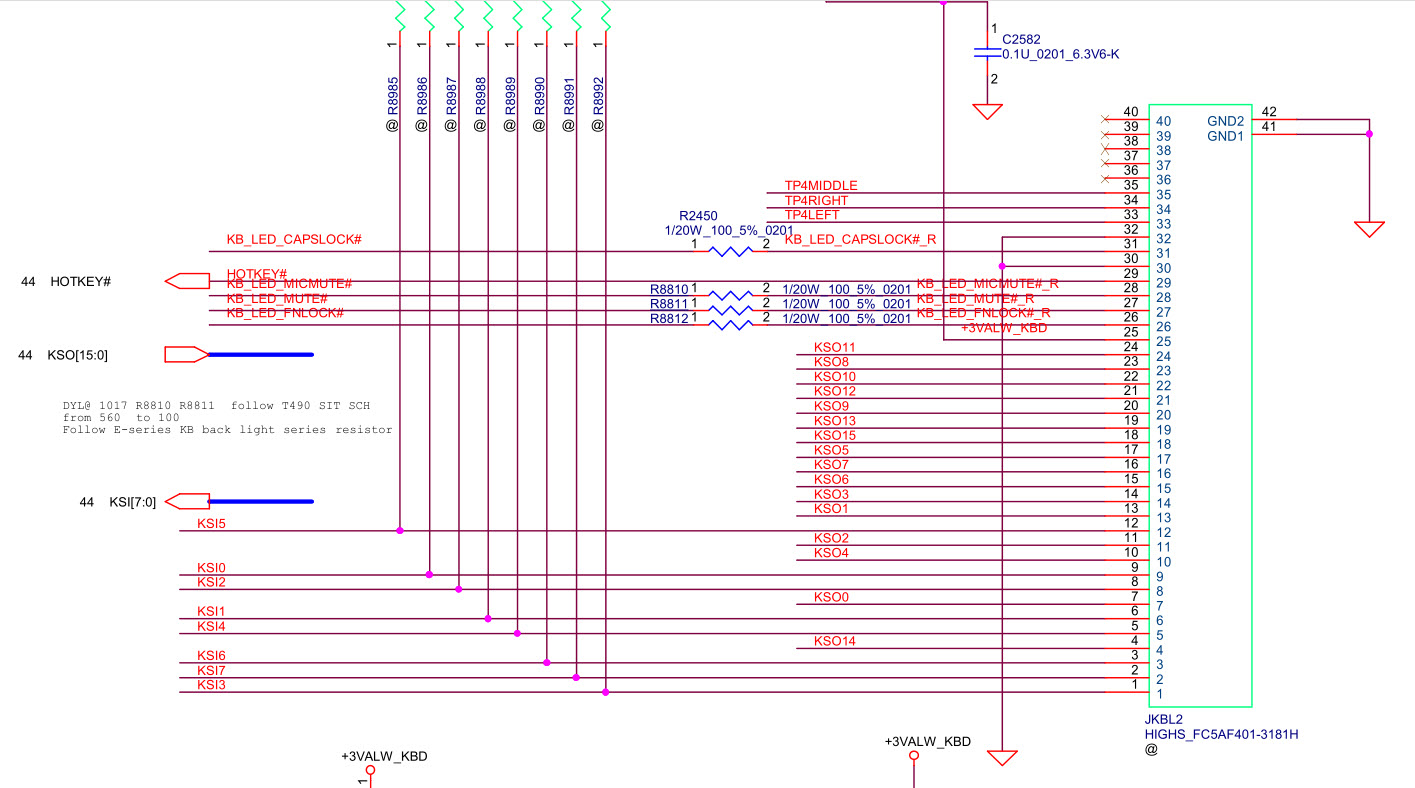Click the KSI[7:0] bus port name
The width and height of the screenshot is (1415, 788).
coord(132,502)
